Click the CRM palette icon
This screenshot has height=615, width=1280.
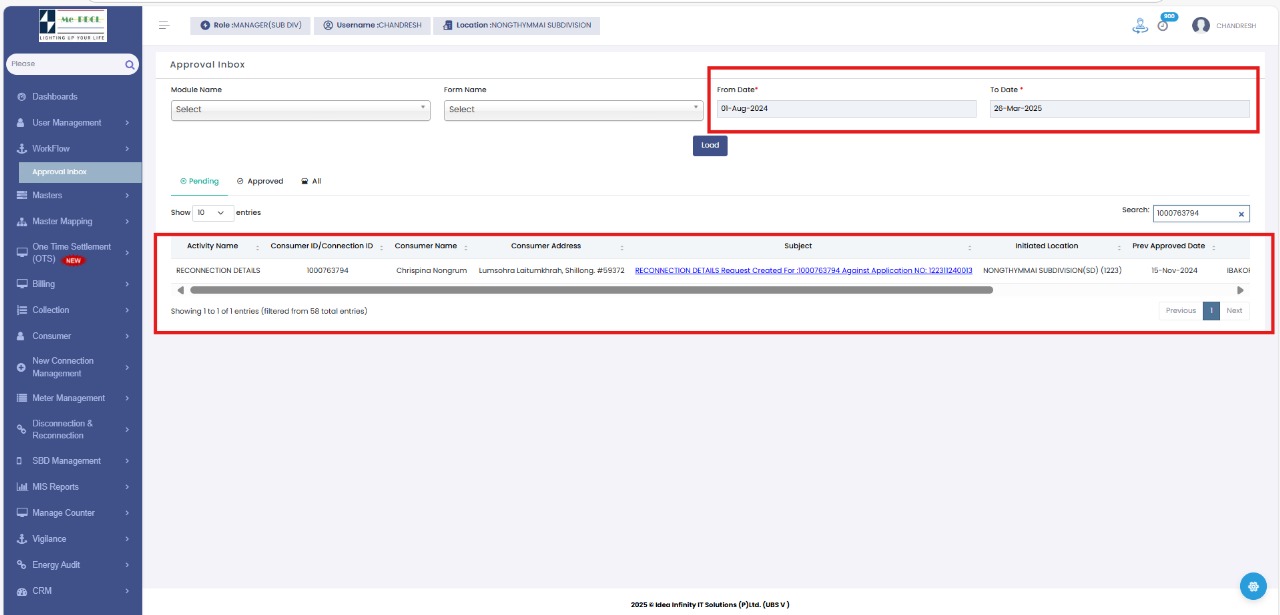21,591
